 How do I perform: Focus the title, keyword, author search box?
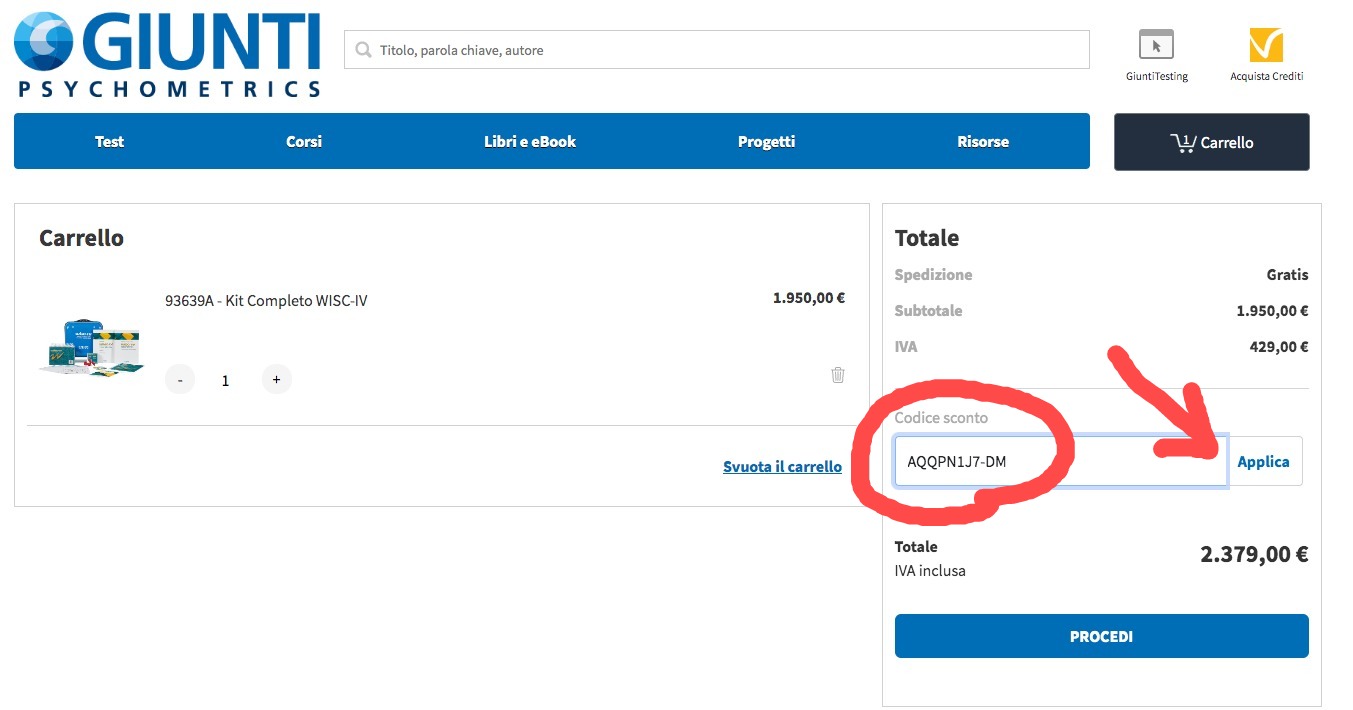click(717, 50)
